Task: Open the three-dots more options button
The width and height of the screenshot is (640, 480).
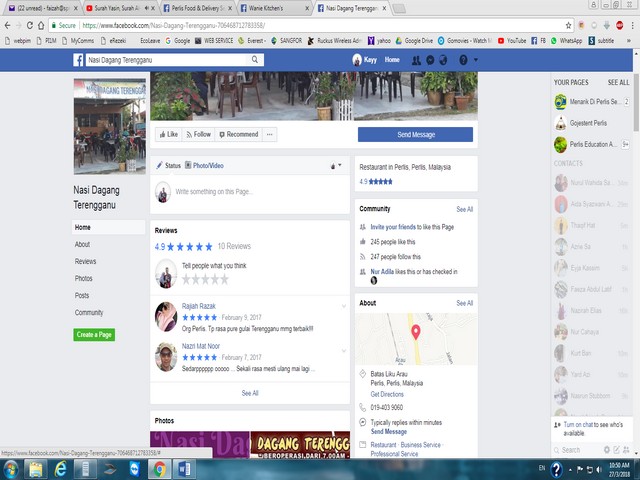Action: (x=270, y=134)
